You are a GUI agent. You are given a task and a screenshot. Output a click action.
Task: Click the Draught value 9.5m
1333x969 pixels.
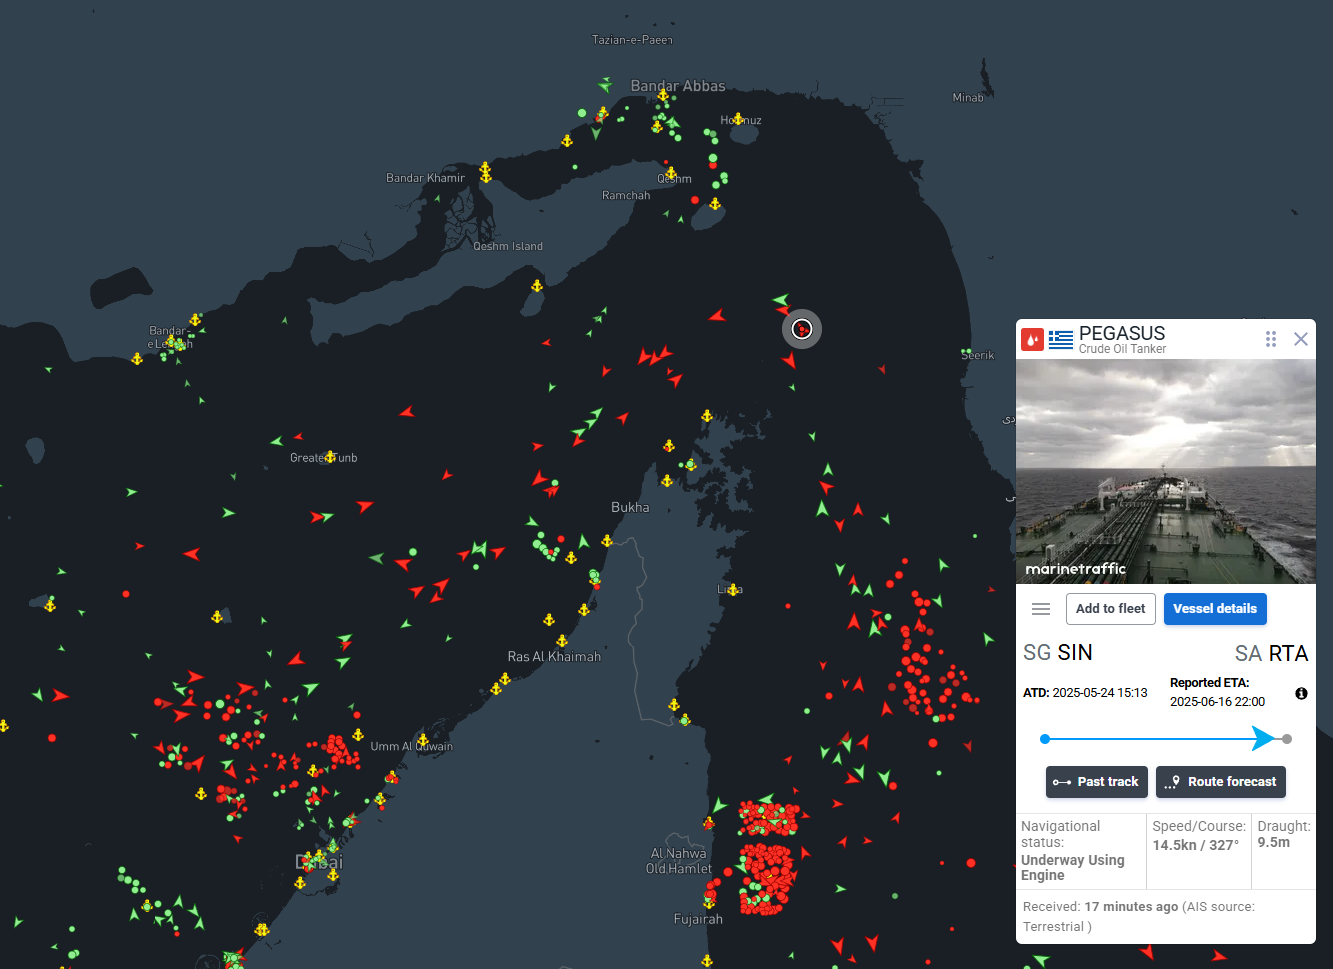click(x=1273, y=842)
